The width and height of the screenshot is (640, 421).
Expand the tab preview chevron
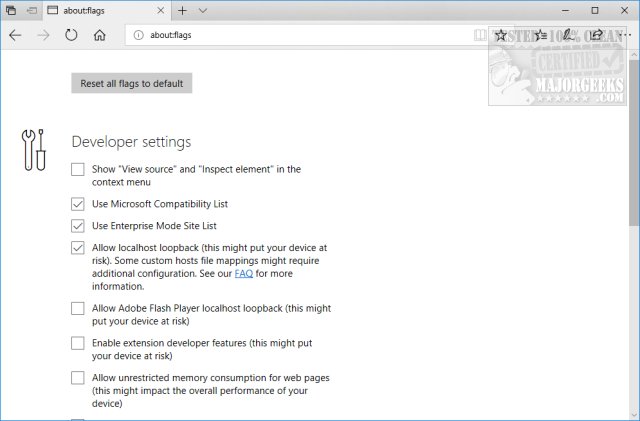(x=203, y=11)
